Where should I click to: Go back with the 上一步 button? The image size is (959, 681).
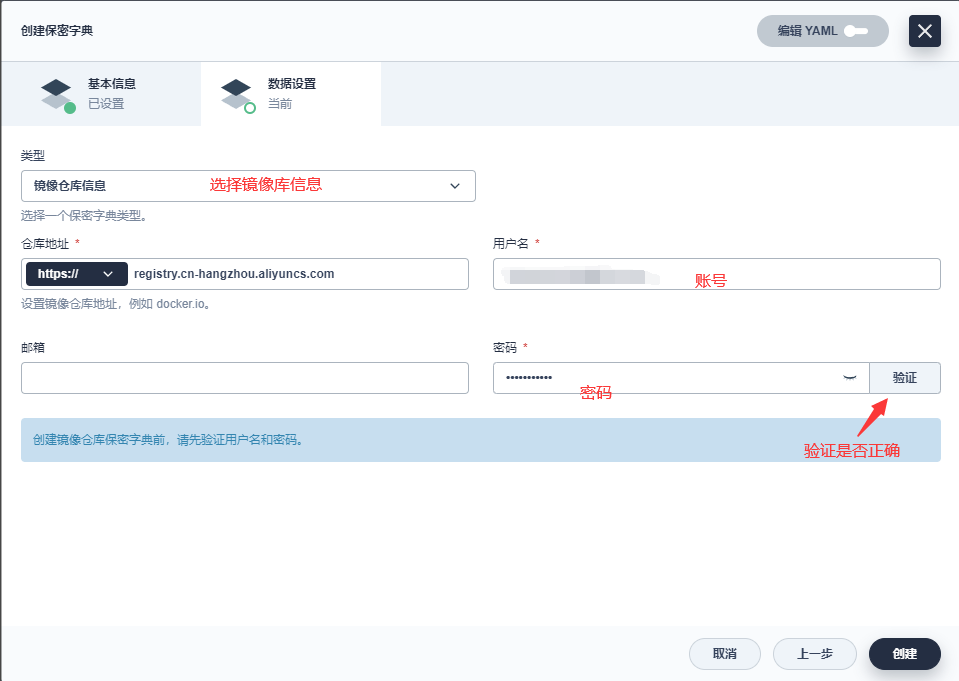pos(814,654)
